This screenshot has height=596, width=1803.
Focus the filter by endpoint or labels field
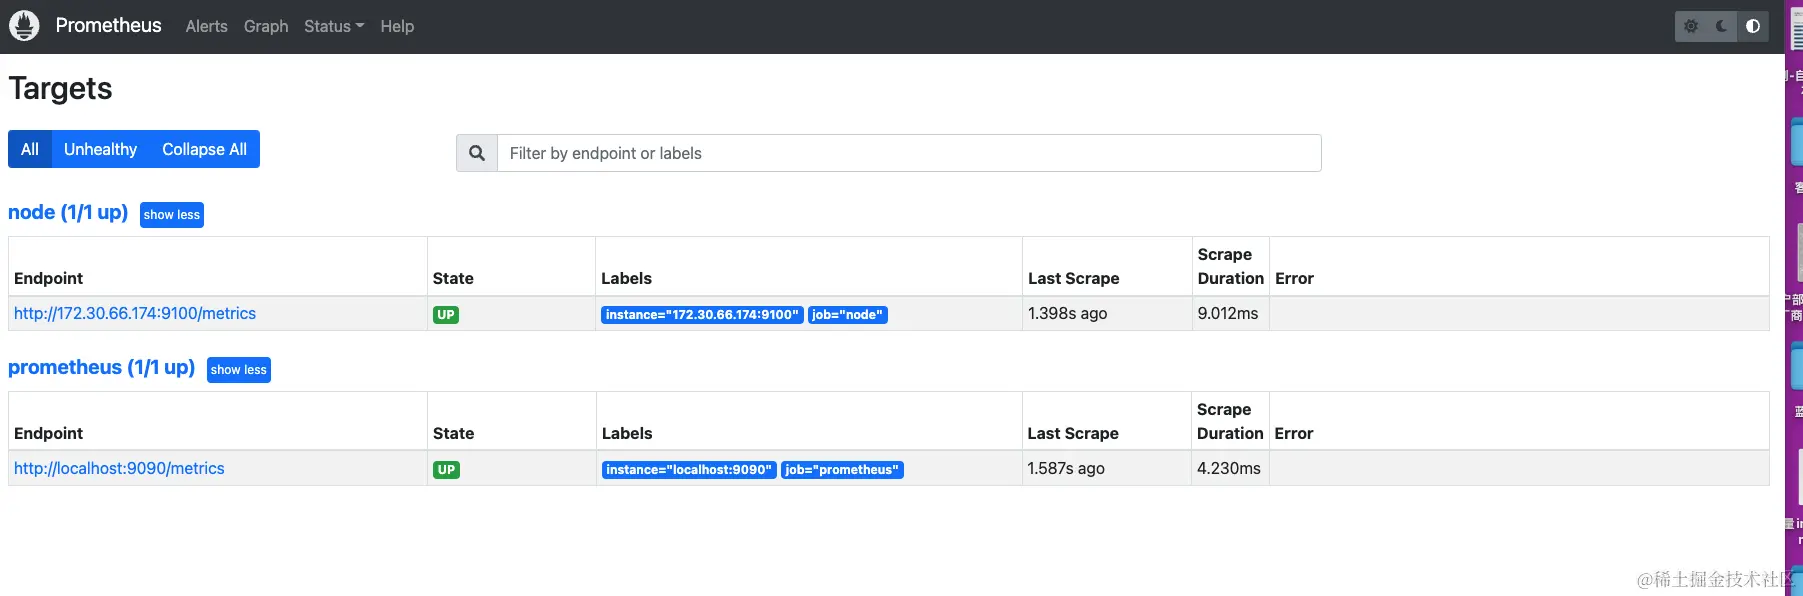[908, 153]
